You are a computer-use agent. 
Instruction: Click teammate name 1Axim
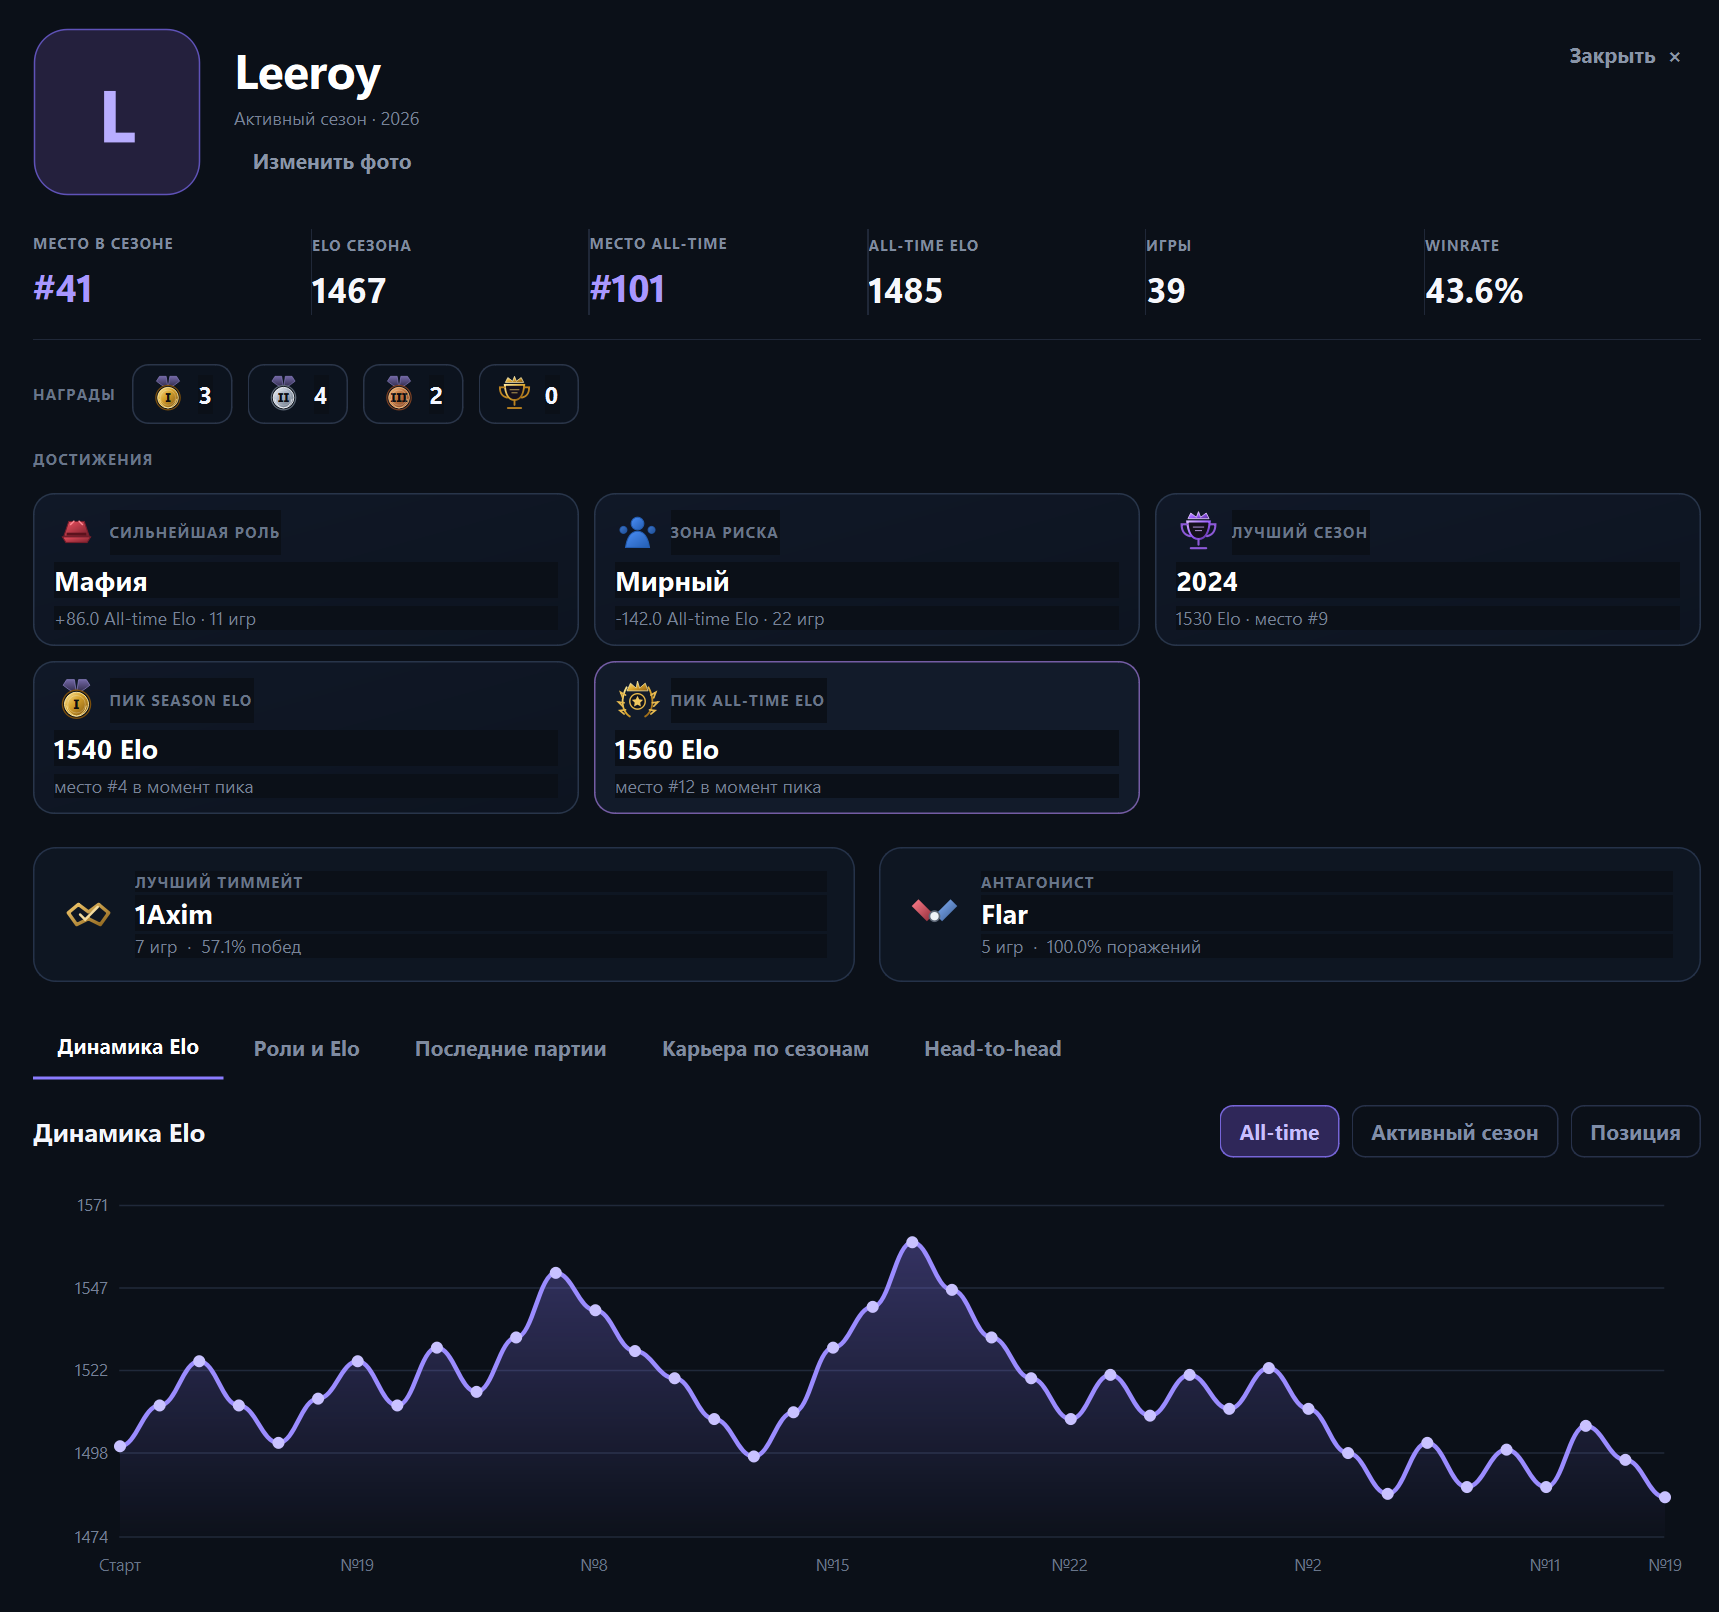click(173, 915)
